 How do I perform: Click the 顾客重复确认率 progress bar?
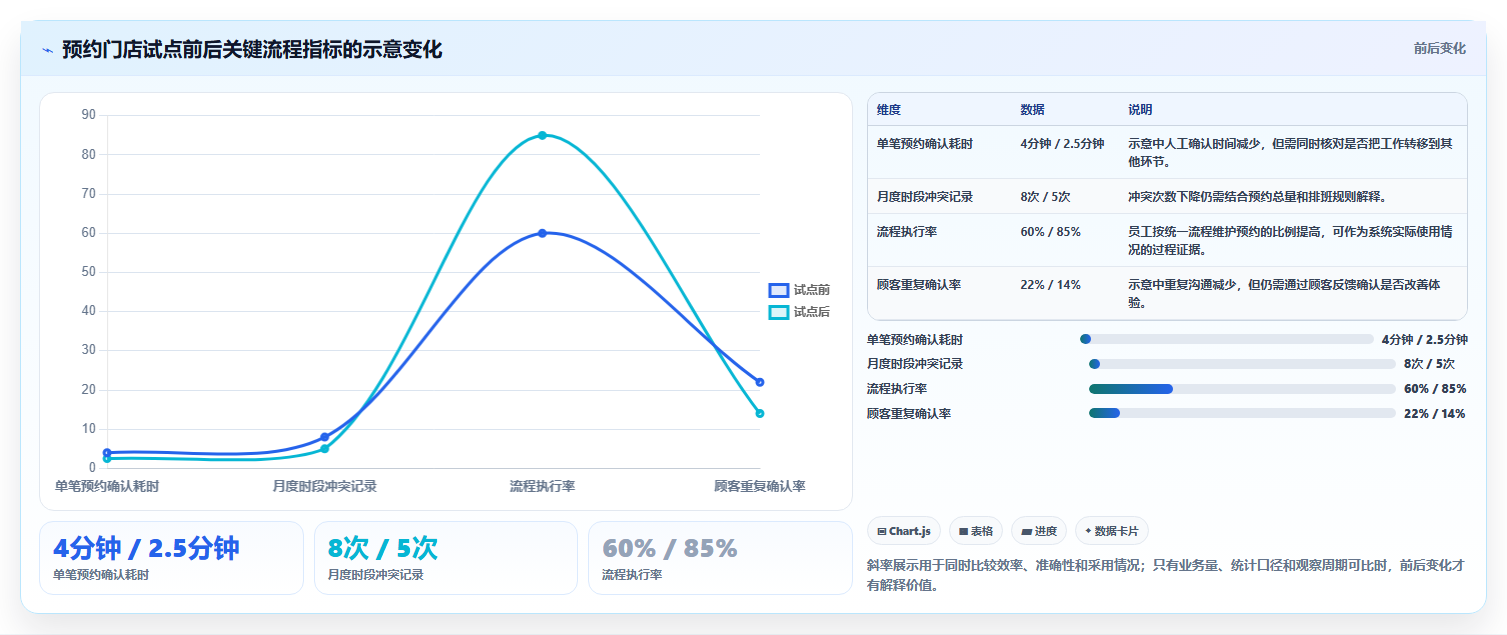click(x=1242, y=413)
